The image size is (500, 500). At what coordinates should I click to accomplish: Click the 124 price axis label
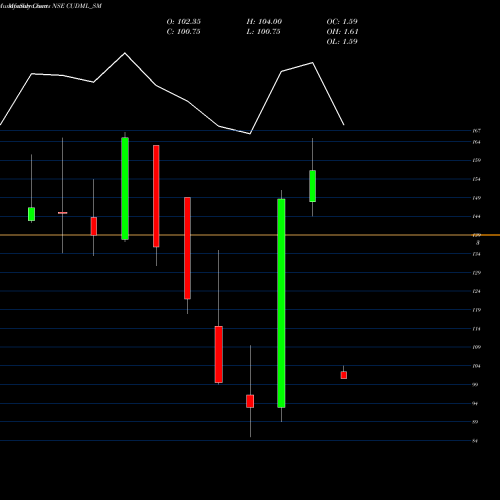(x=476, y=291)
